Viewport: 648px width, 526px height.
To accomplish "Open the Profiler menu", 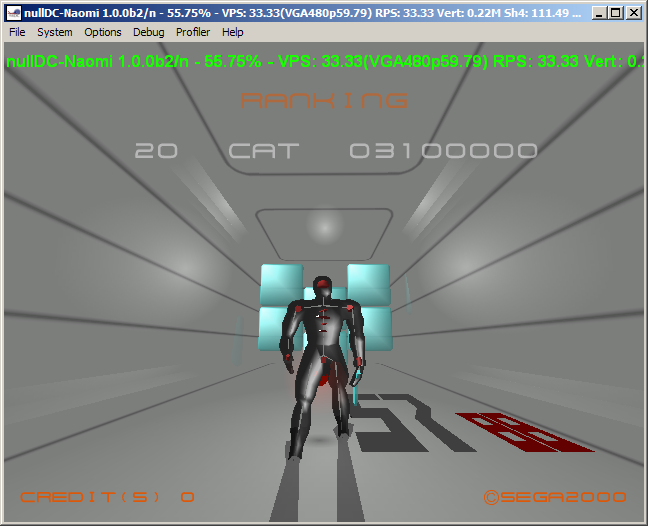I will coord(193,32).
